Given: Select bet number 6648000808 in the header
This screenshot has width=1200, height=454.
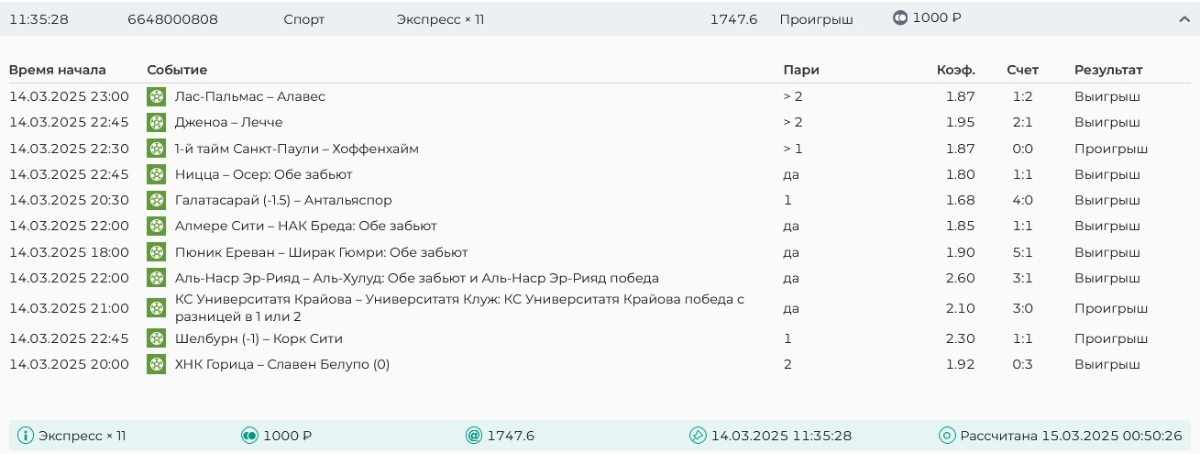Looking at the screenshot, I should (x=173, y=19).
